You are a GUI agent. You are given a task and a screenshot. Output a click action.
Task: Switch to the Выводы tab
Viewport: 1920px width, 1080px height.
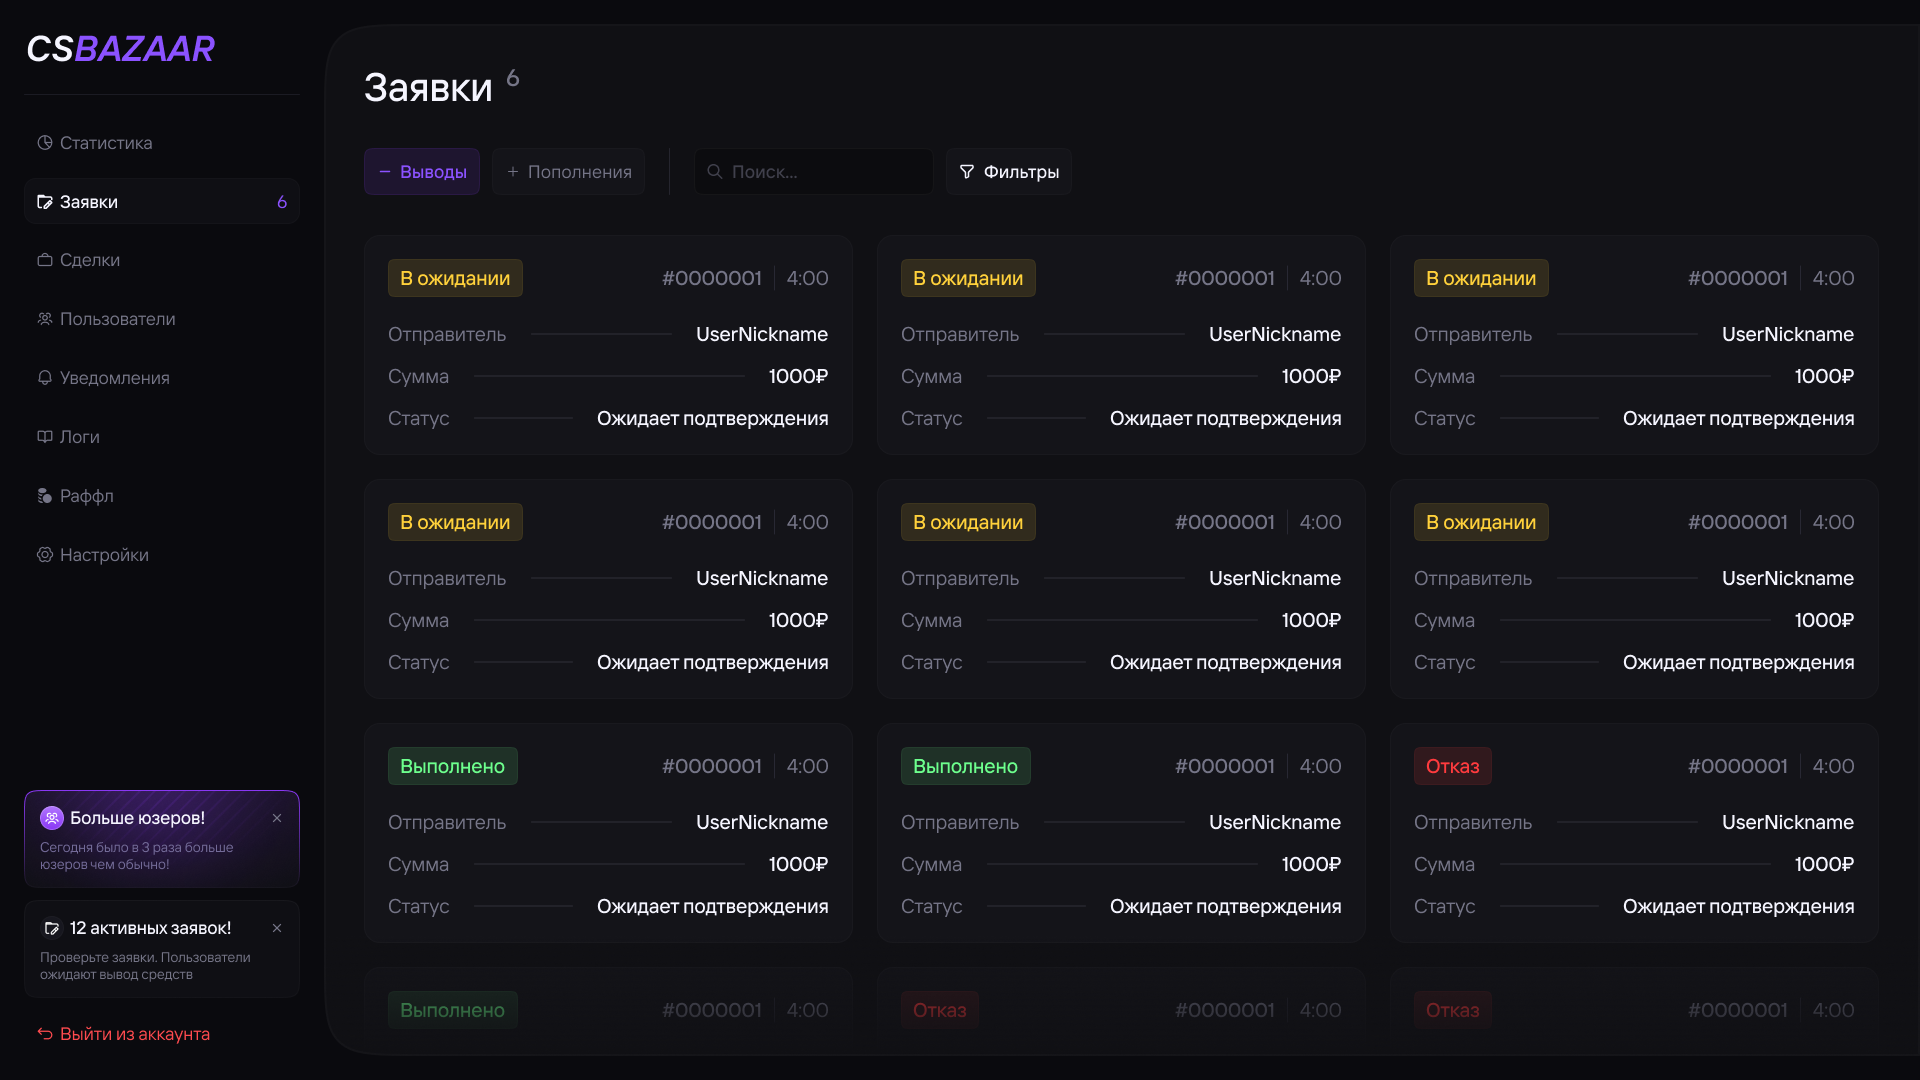tap(422, 172)
